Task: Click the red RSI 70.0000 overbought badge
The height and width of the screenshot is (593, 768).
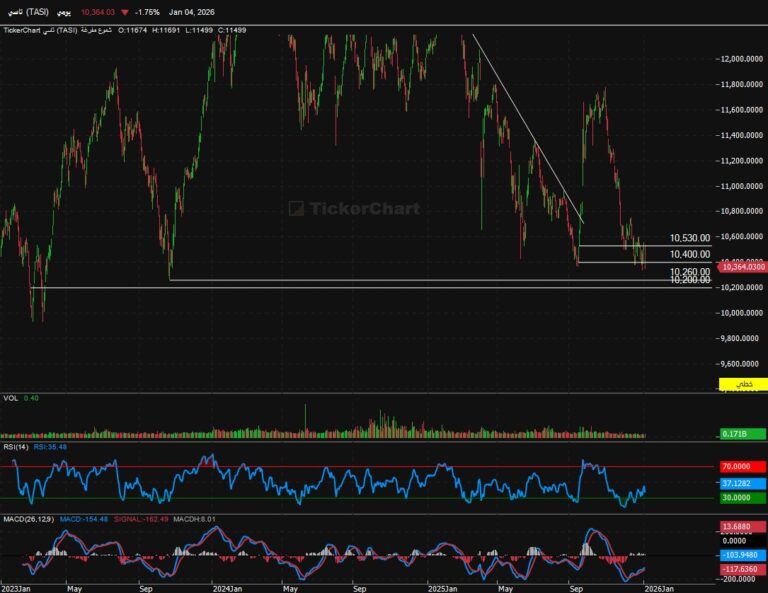Action: click(x=742, y=466)
